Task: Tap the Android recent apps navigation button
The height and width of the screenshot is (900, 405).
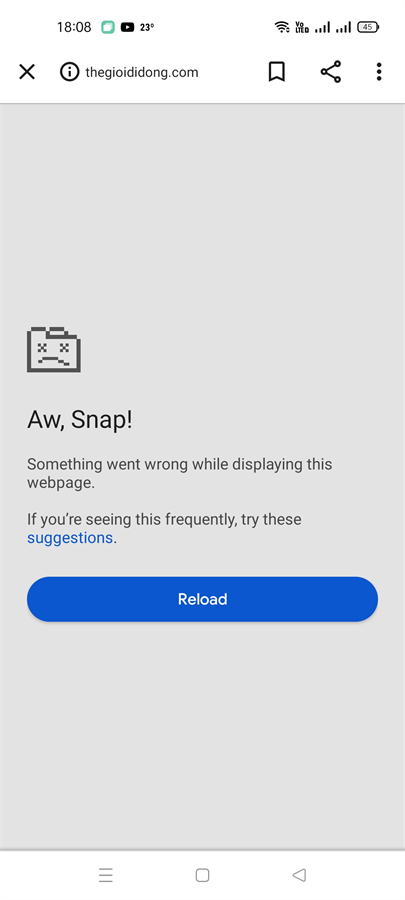Action: (x=106, y=875)
